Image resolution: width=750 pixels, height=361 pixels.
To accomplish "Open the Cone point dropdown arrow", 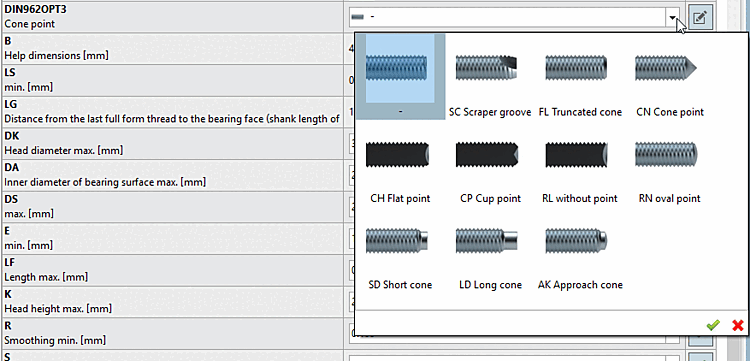I will click(x=673, y=18).
